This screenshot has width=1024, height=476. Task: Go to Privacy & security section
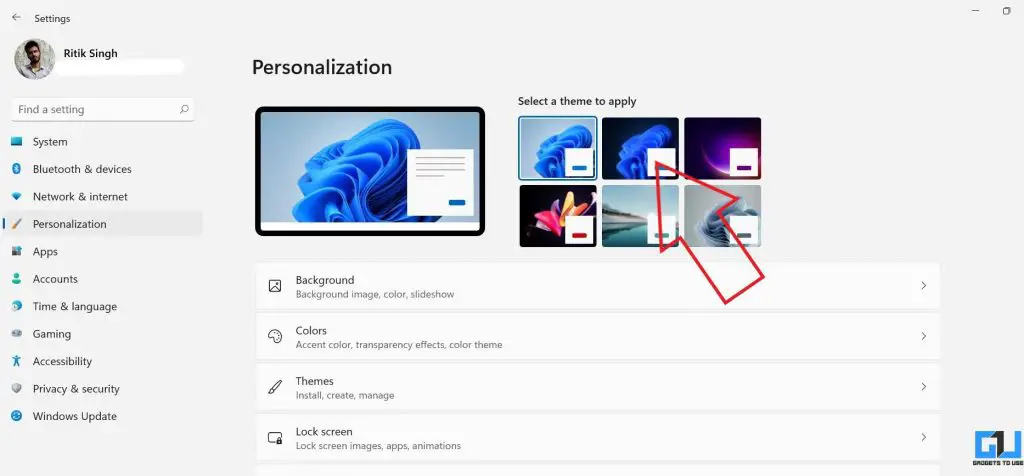tap(75, 389)
